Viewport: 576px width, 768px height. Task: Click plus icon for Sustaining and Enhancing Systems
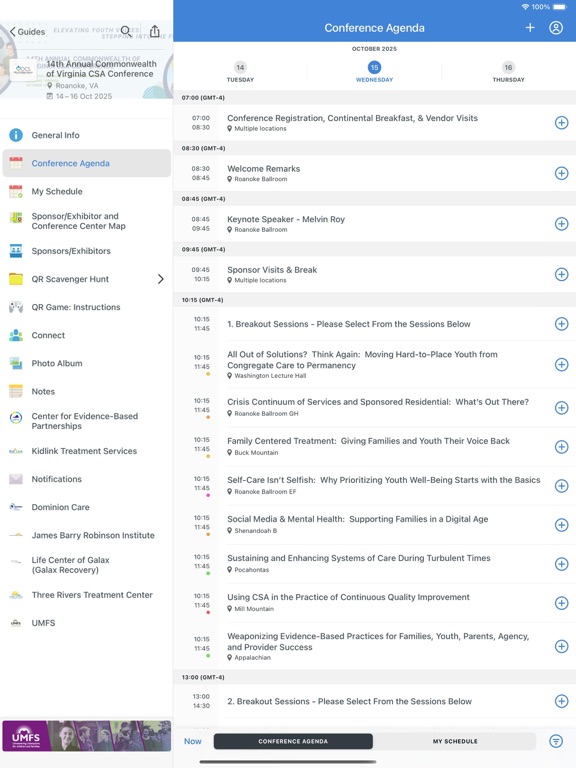[561, 564]
